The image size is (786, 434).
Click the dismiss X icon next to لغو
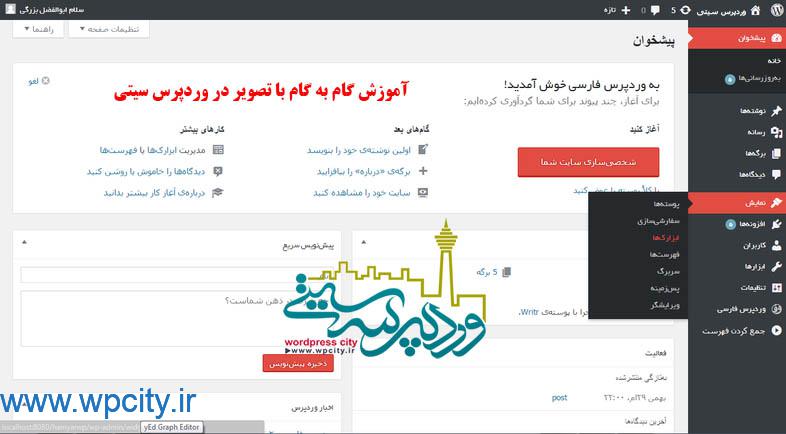[46, 81]
